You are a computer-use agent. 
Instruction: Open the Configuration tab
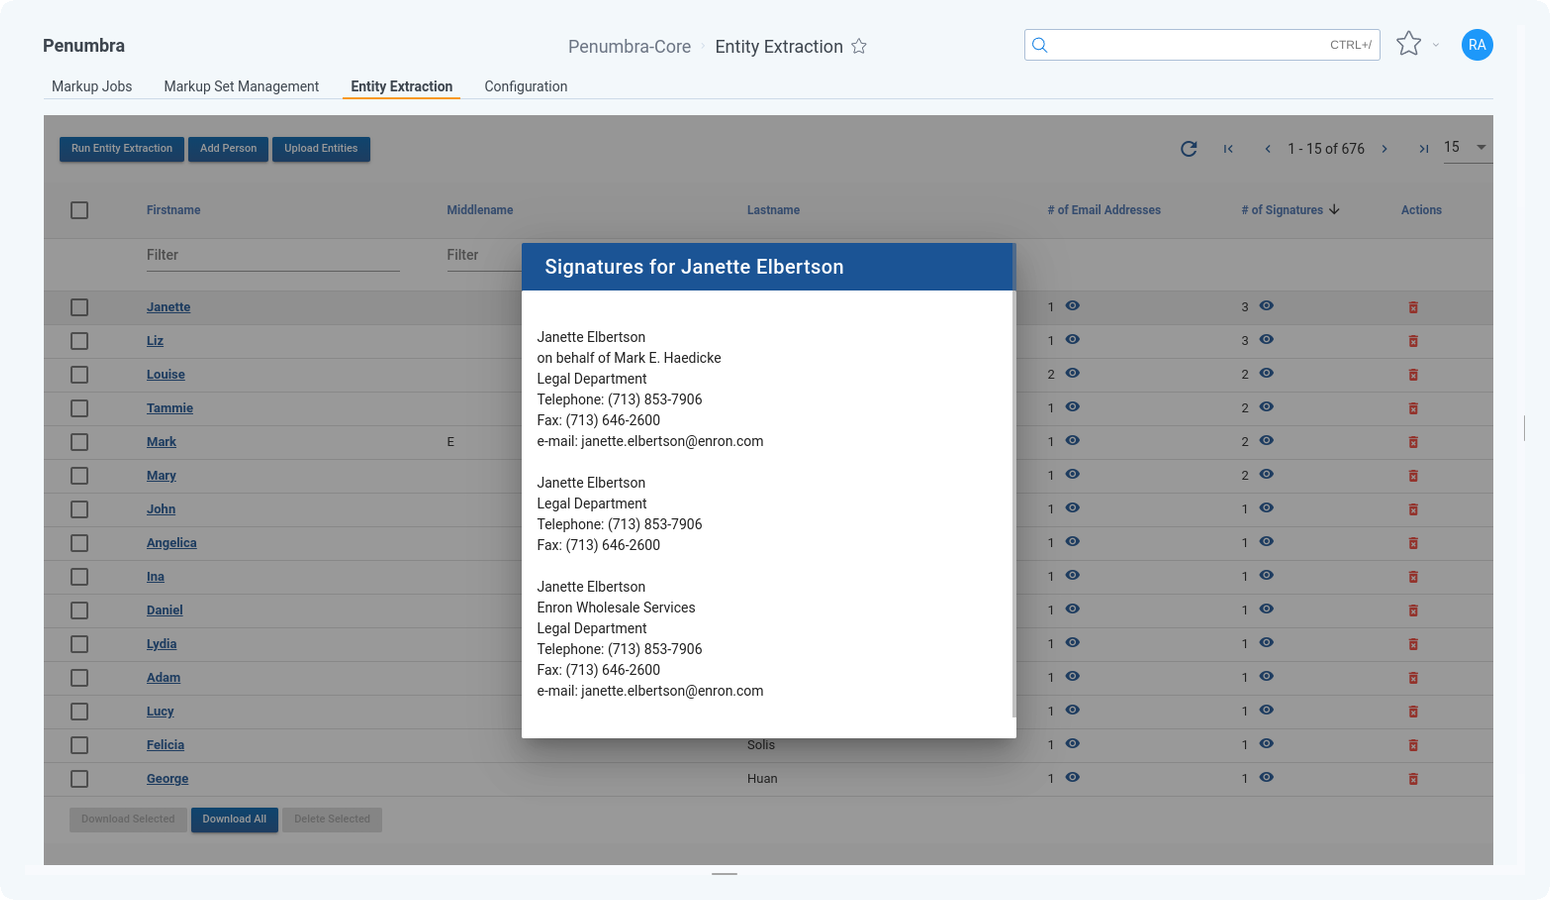(x=525, y=87)
